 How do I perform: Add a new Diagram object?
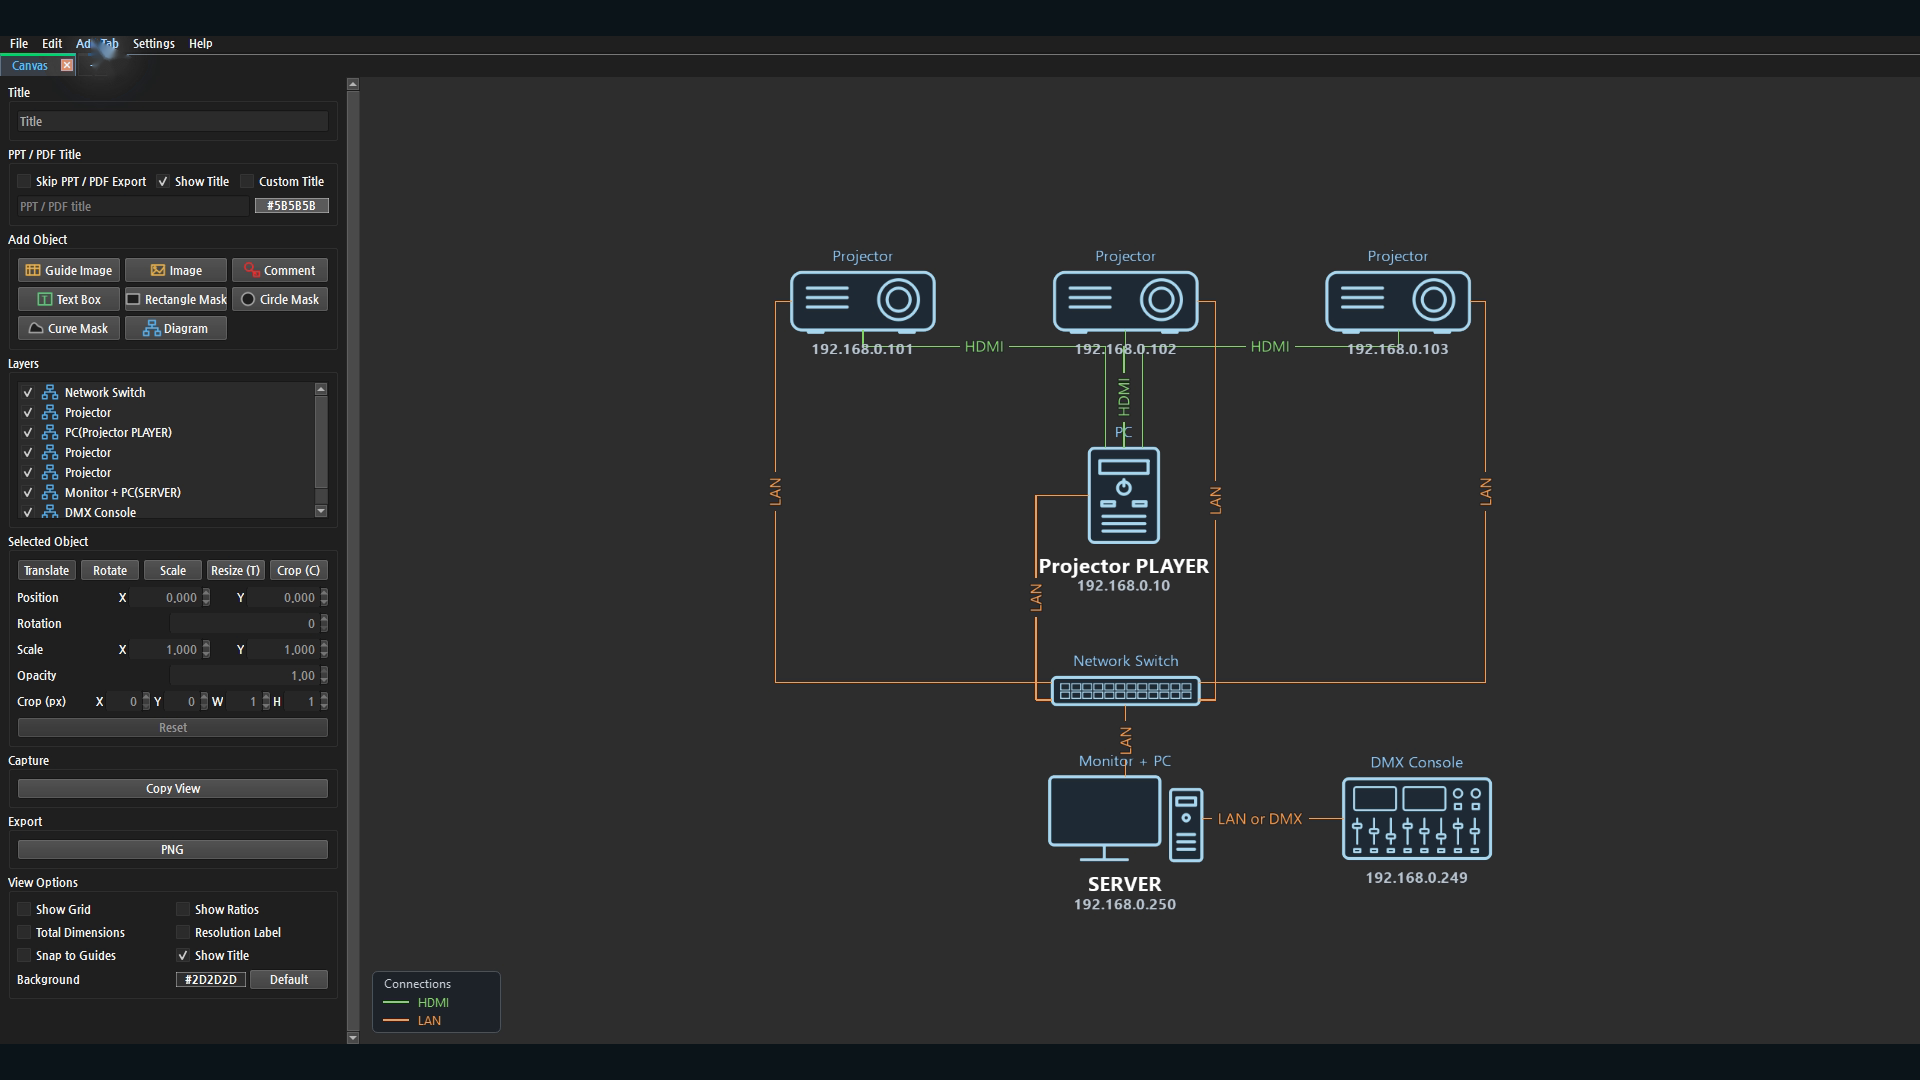(176, 328)
